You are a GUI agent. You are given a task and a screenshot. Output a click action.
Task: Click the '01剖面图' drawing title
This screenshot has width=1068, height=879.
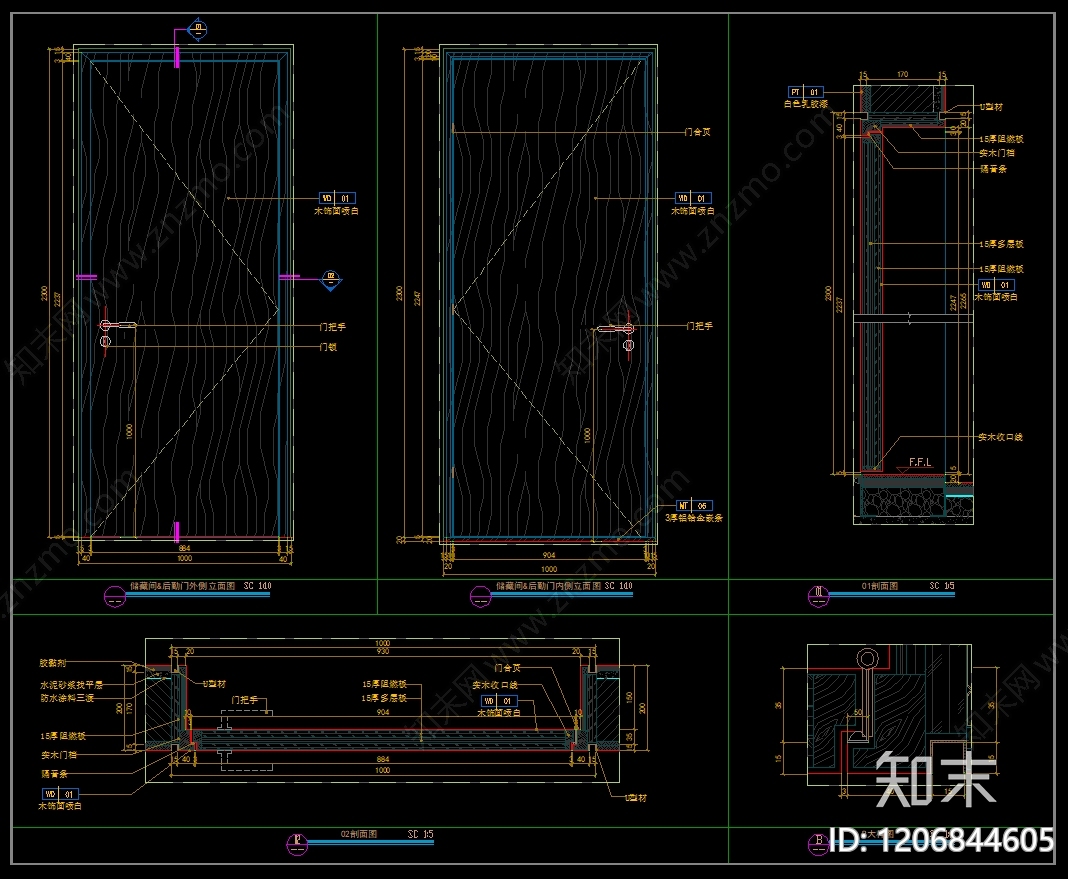click(x=879, y=586)
